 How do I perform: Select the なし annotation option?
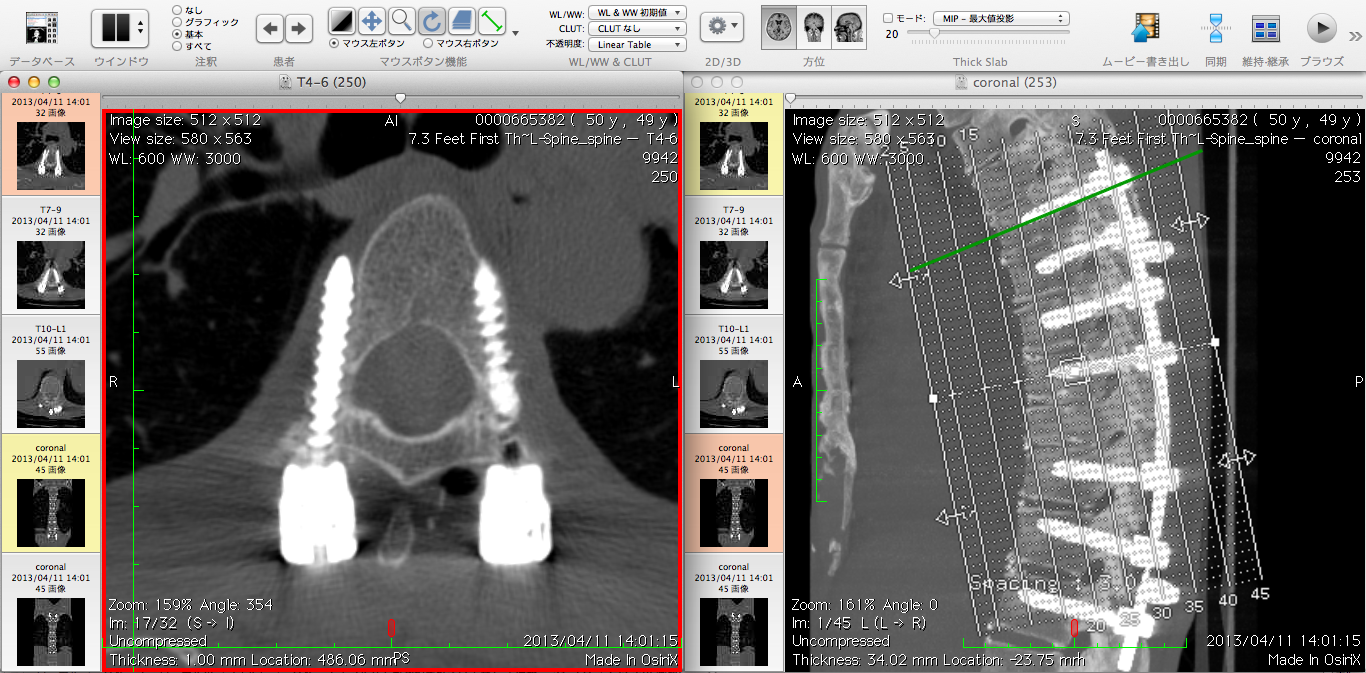coord(177,10)
